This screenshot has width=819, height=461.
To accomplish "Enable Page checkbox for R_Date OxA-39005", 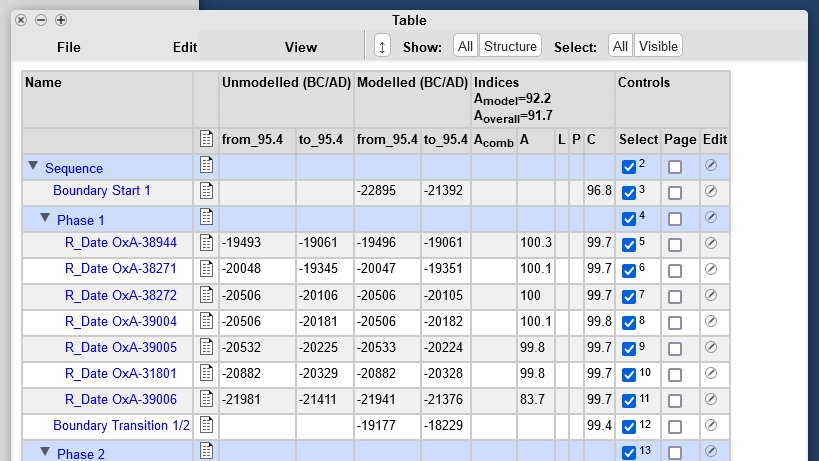I will [x=675, y=347].
